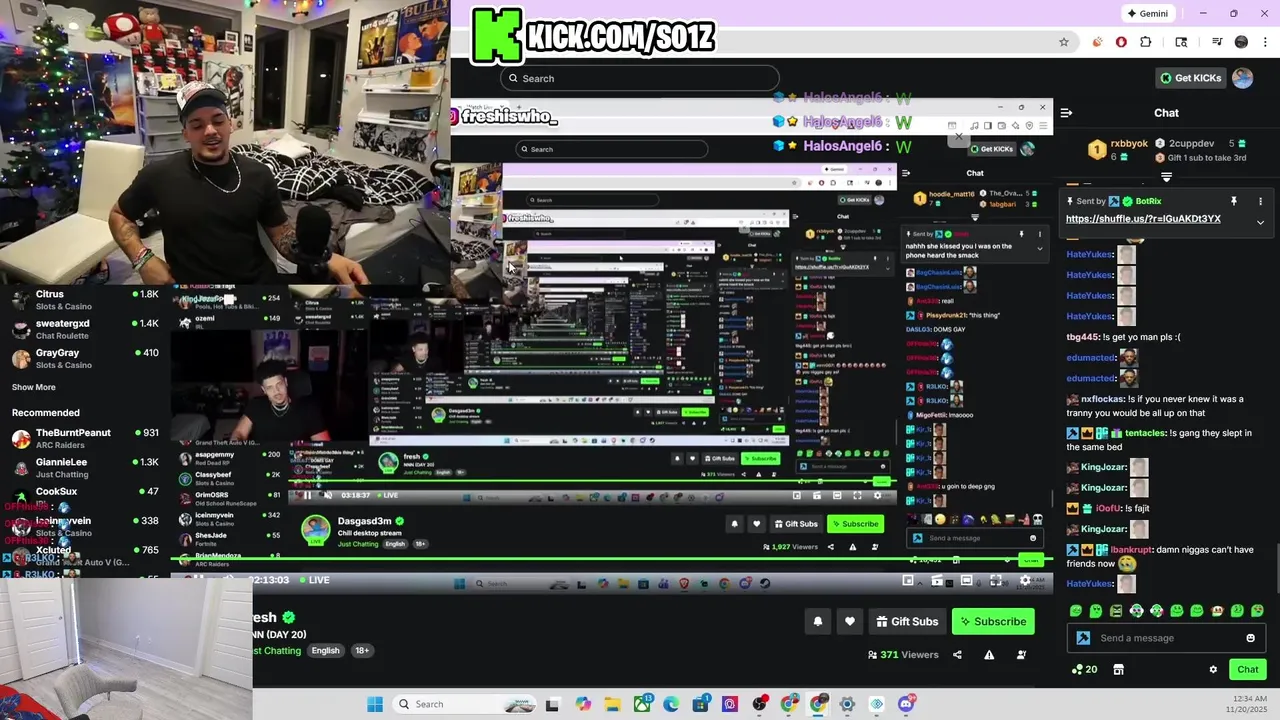The image size is (1280, 720).
Task: Open the emoji picker in message box
Action: tap(1250, 638)
